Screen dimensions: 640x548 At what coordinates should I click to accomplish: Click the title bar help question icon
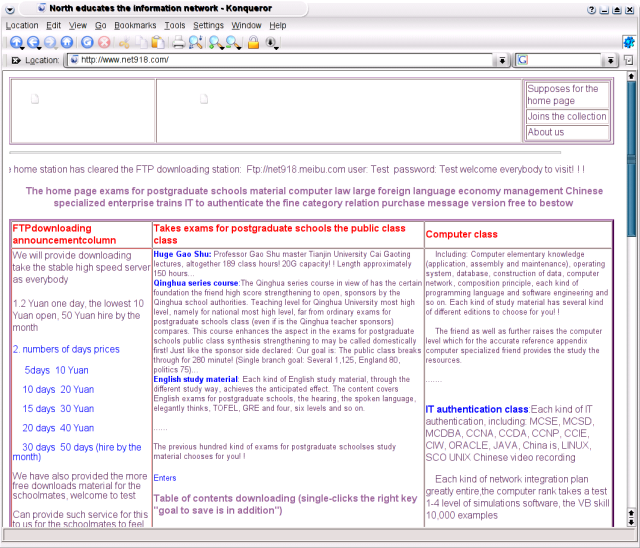click(x=591, y=10)
